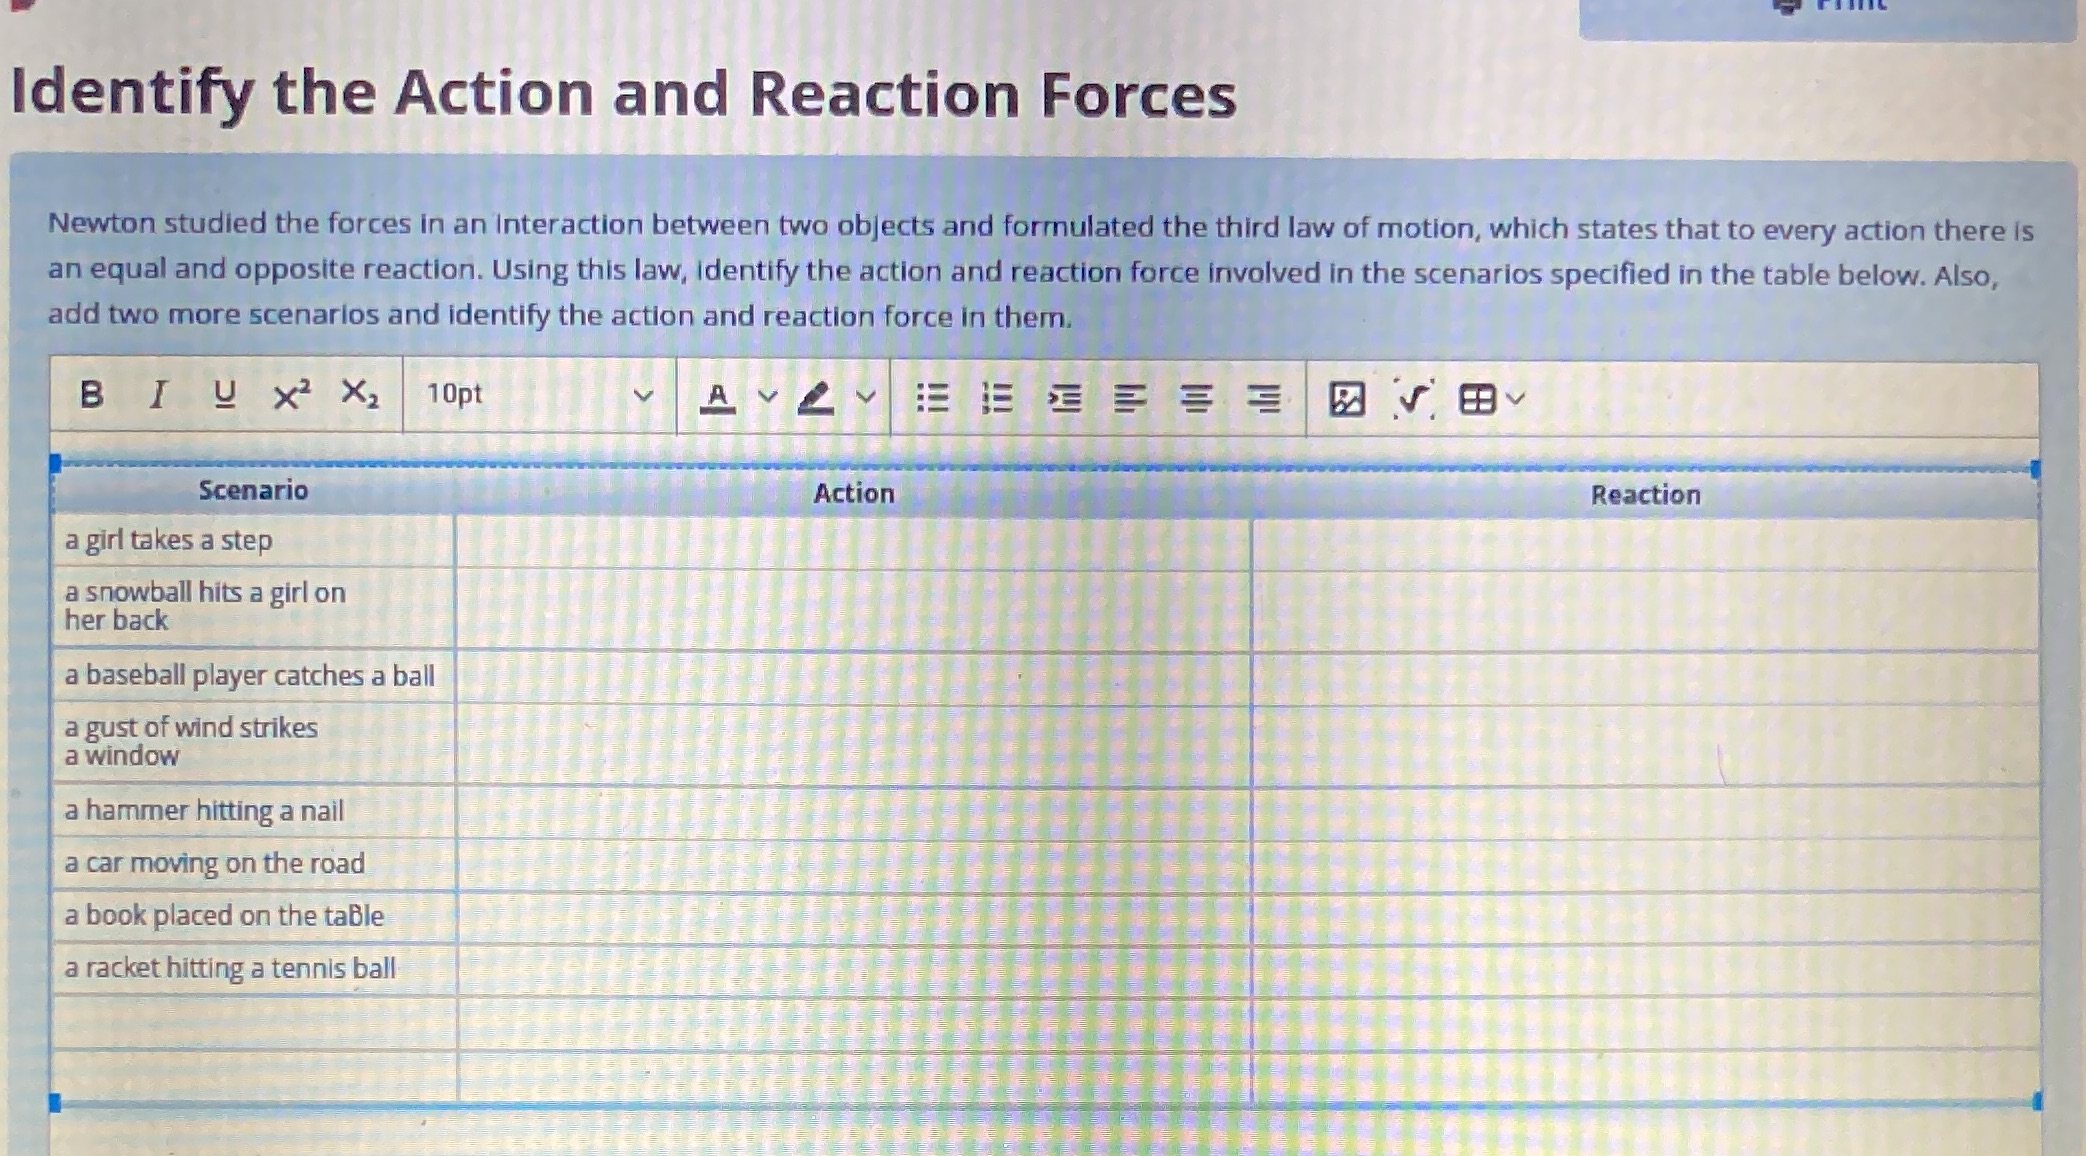Expand the highlight color options arrow
This screenshot has height=1156, width=2086.
click(866, 397)
